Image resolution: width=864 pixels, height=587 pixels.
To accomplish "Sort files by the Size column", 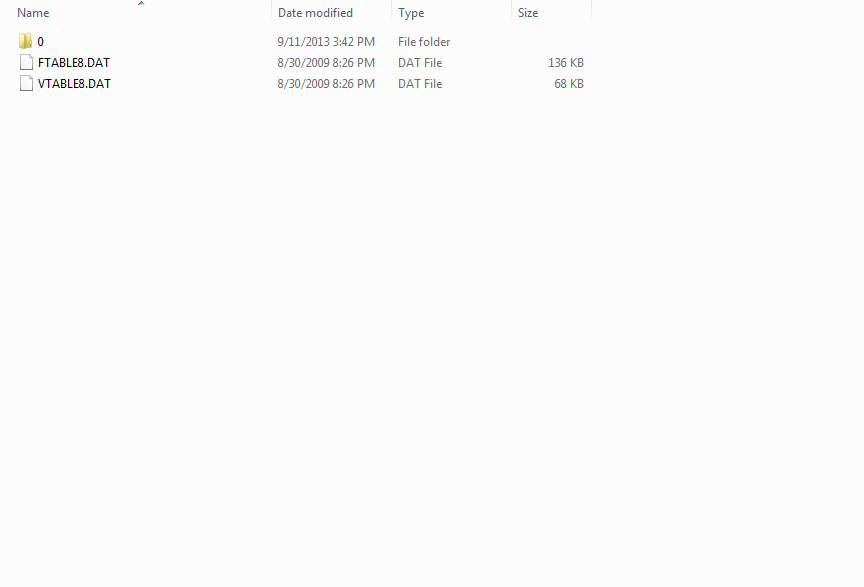I will [x=528, y=13].
